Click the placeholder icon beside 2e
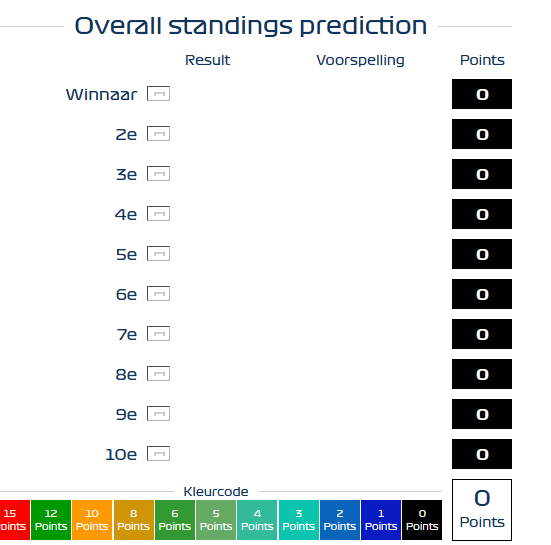This screenshot has width=551, height=545. tap(158, 134)
